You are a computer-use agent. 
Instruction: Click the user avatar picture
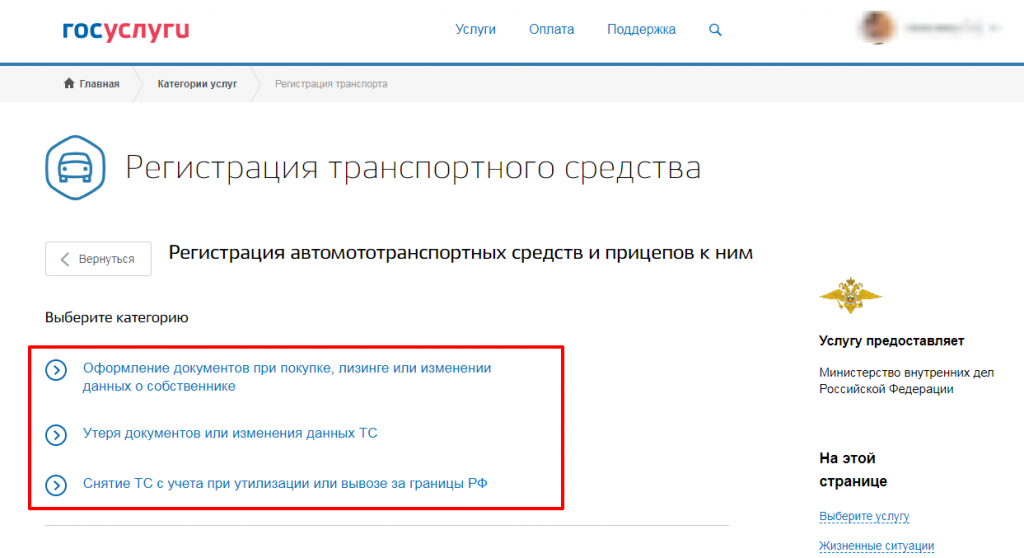tap(877, 28)
